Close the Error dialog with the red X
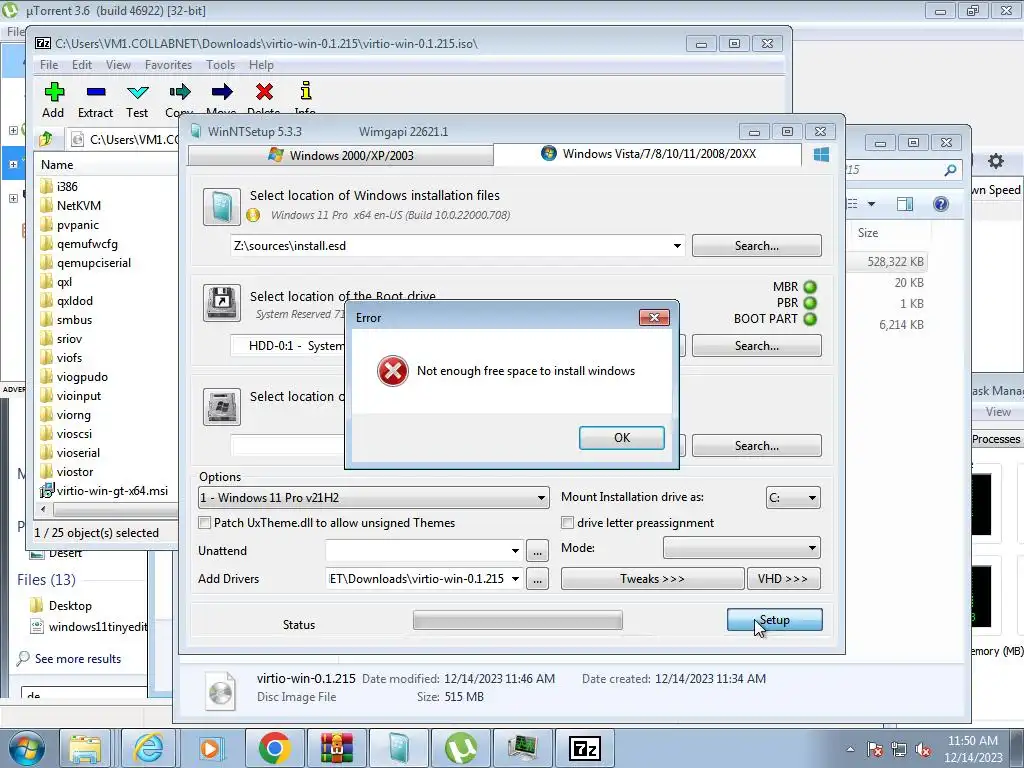The height and width of the screenshot is (768, 1024). (654, 317)
